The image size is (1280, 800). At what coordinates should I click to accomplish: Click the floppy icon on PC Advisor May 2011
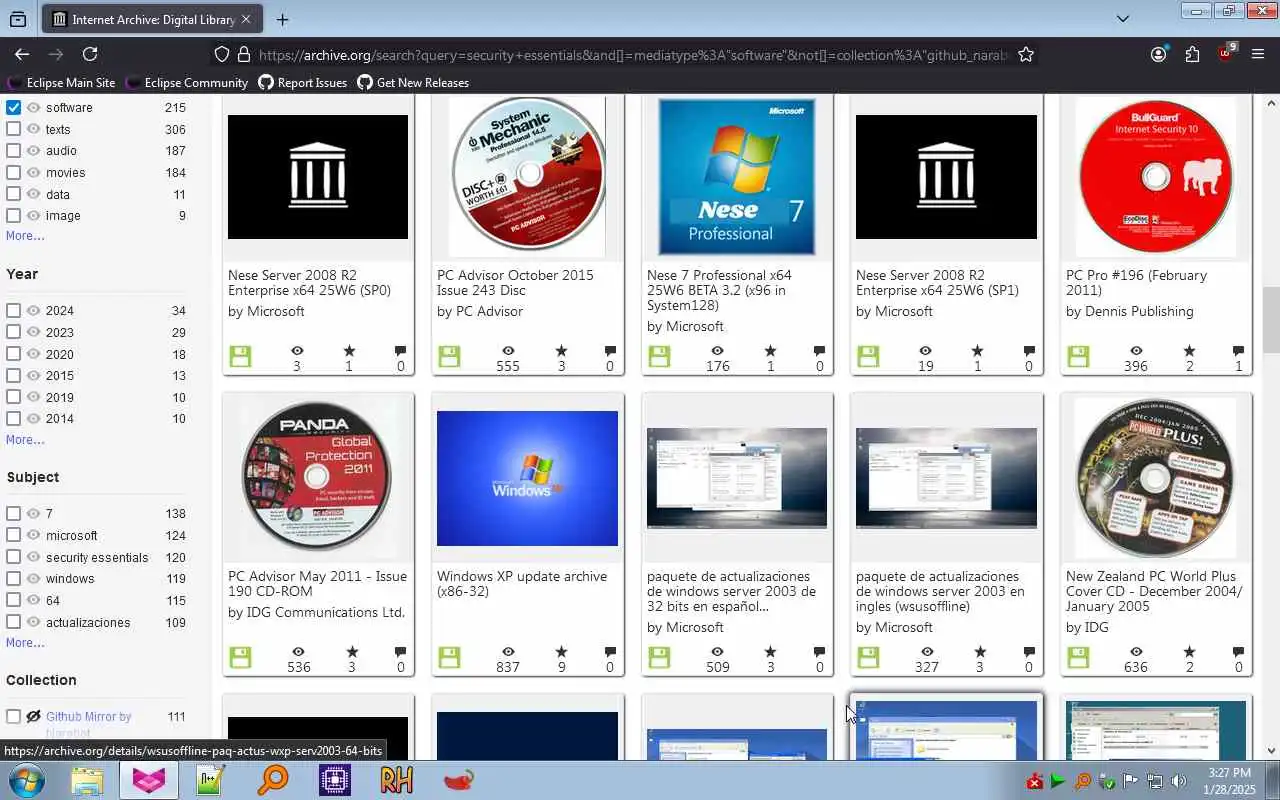tap(240, 657)
